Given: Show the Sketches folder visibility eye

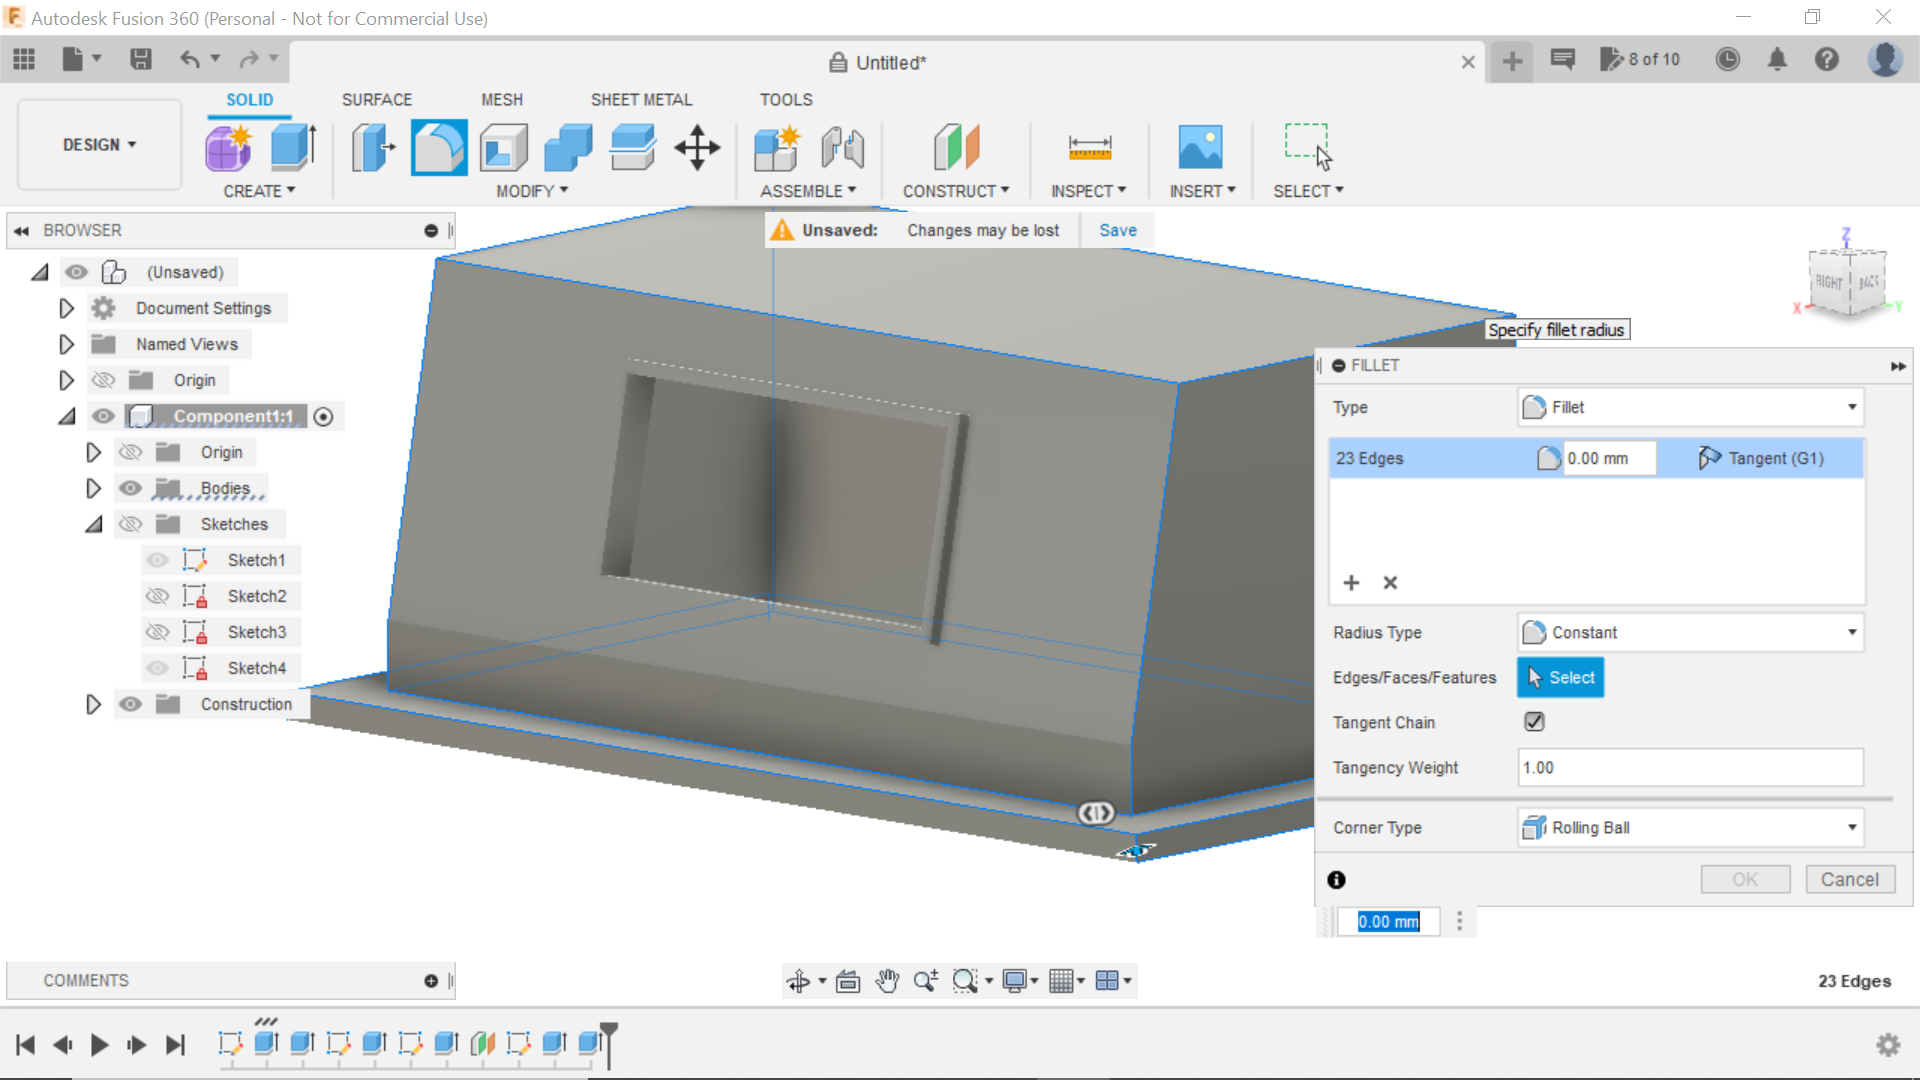Looking at the screenshot, I should (130, 523).
